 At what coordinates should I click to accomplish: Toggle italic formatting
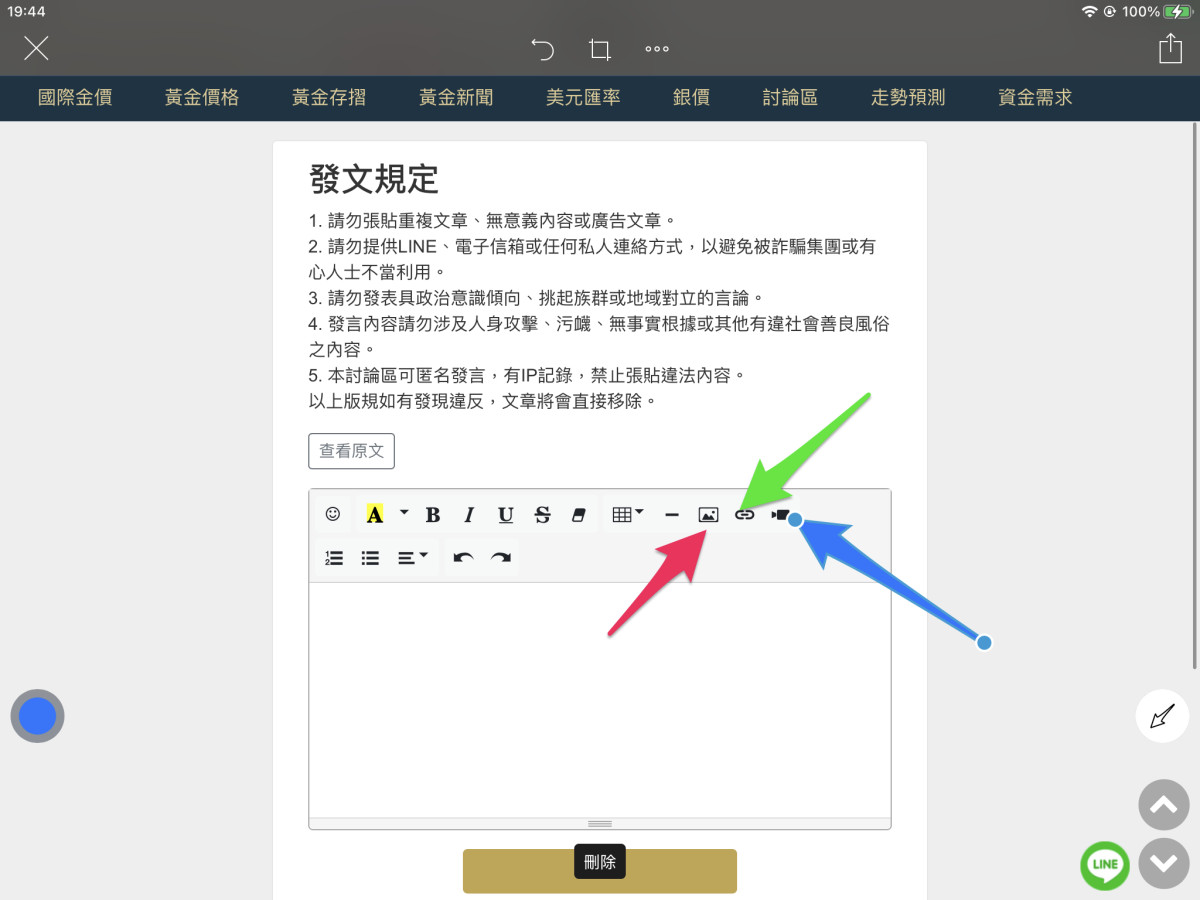point(469,514)
